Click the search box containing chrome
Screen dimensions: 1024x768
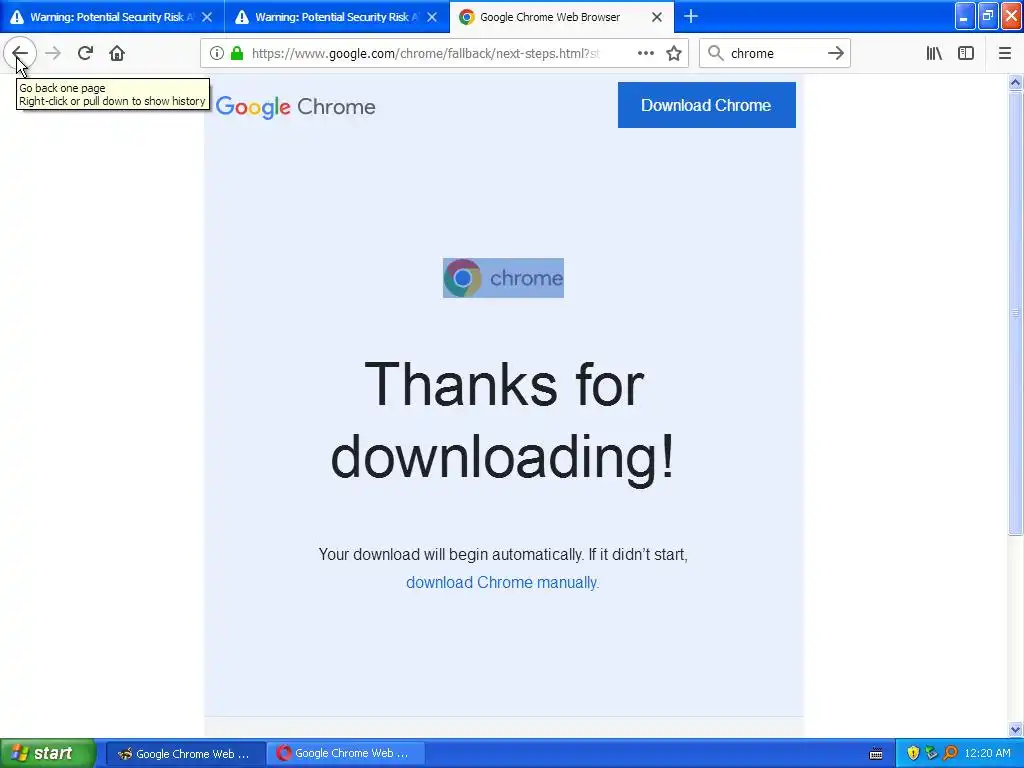(x=774, y=54)
